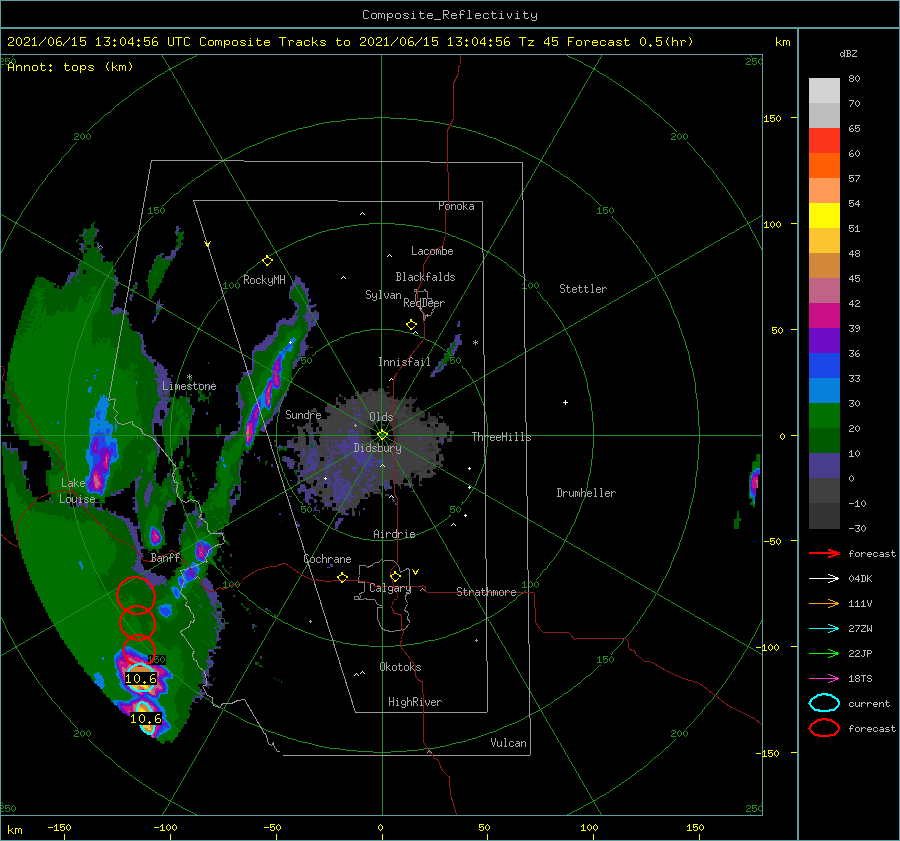Click the Innisfail town label
This screenshot has height=841, width=900.
pos(404,362)
